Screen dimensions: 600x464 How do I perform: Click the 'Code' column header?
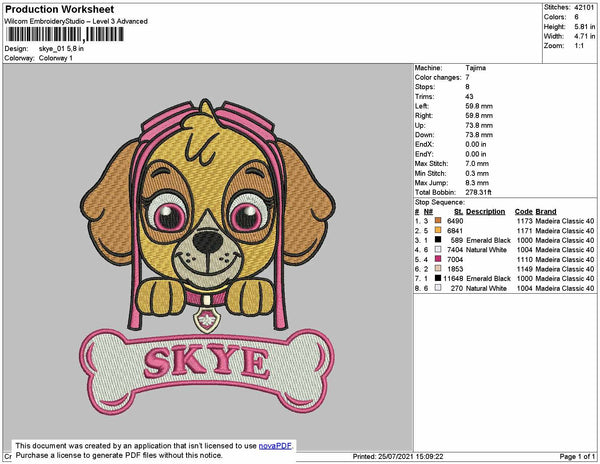(523, 212)
